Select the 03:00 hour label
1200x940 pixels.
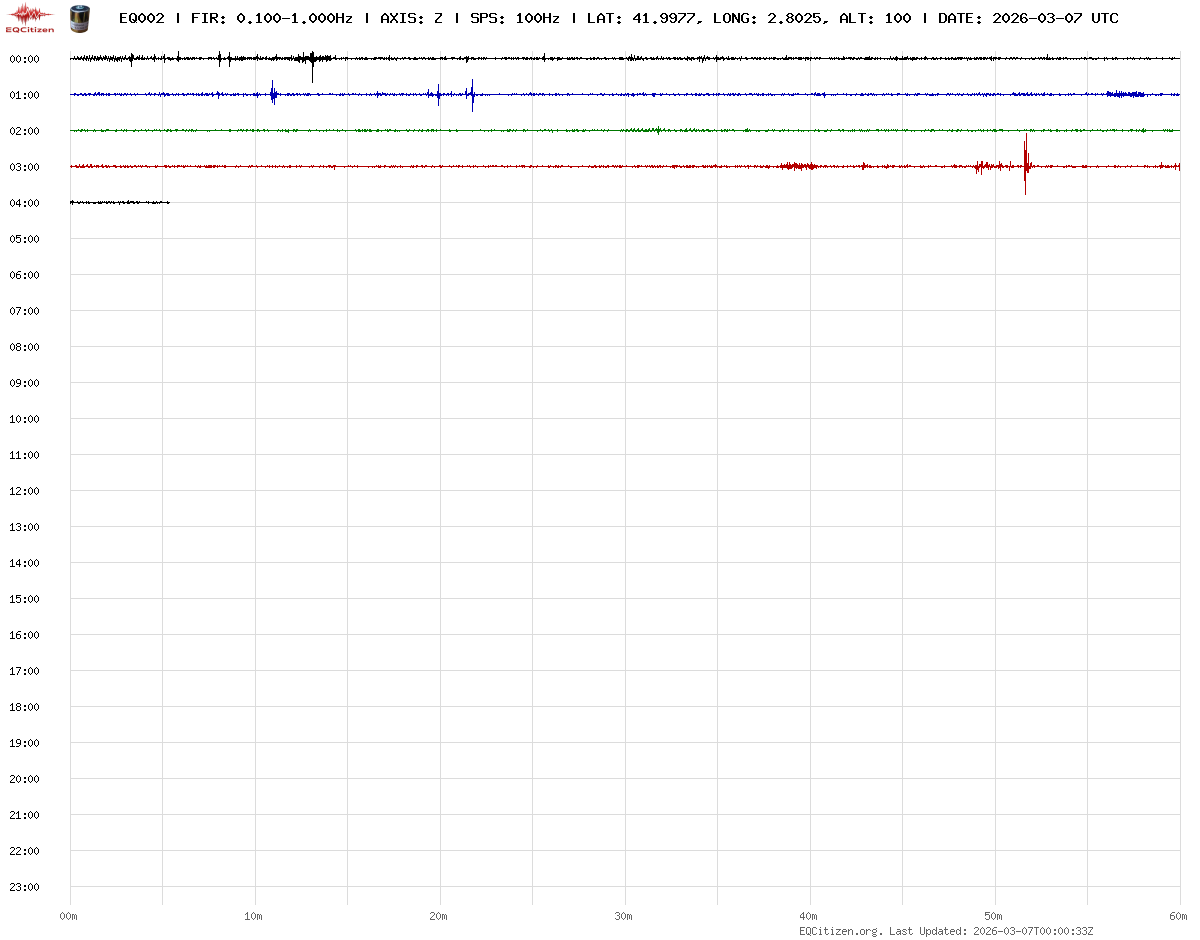pos(24,167)
